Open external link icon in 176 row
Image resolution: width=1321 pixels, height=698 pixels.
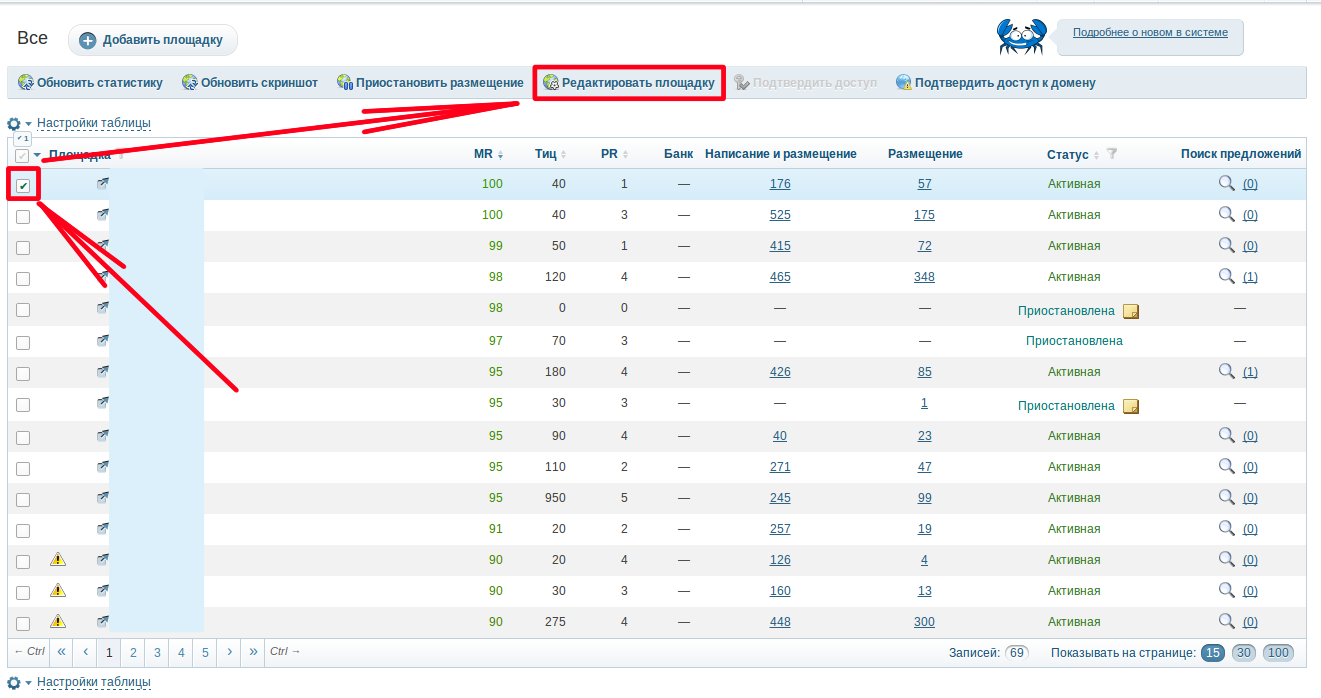pos(102,184)
